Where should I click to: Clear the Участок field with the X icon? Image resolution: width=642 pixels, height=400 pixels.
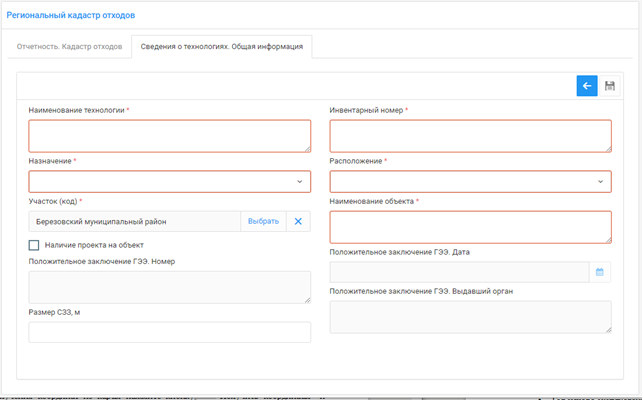(x=298, y=221)
